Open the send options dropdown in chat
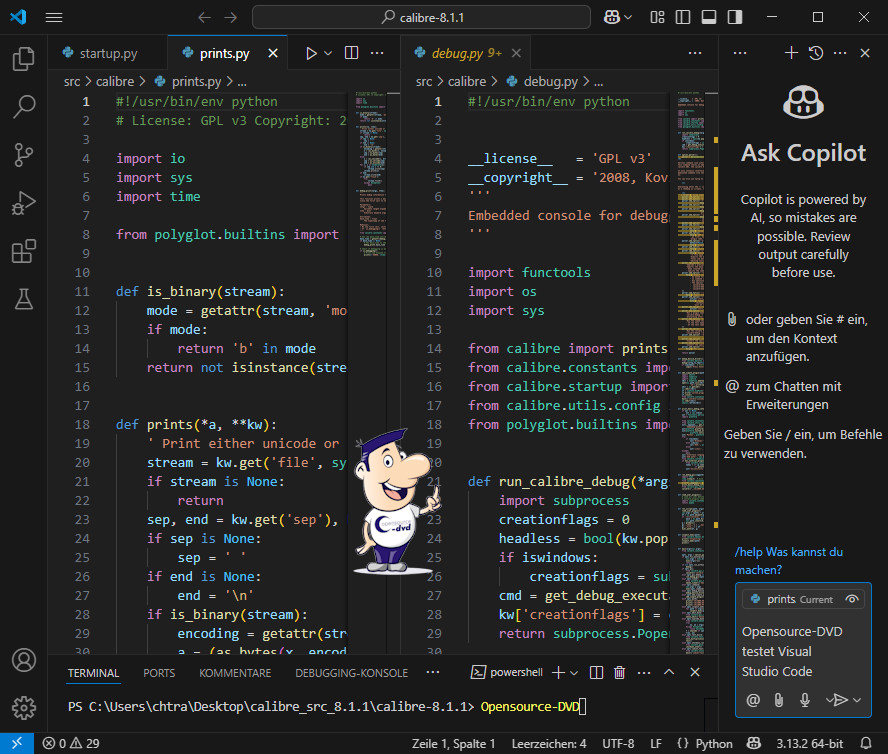 point(857,700)
